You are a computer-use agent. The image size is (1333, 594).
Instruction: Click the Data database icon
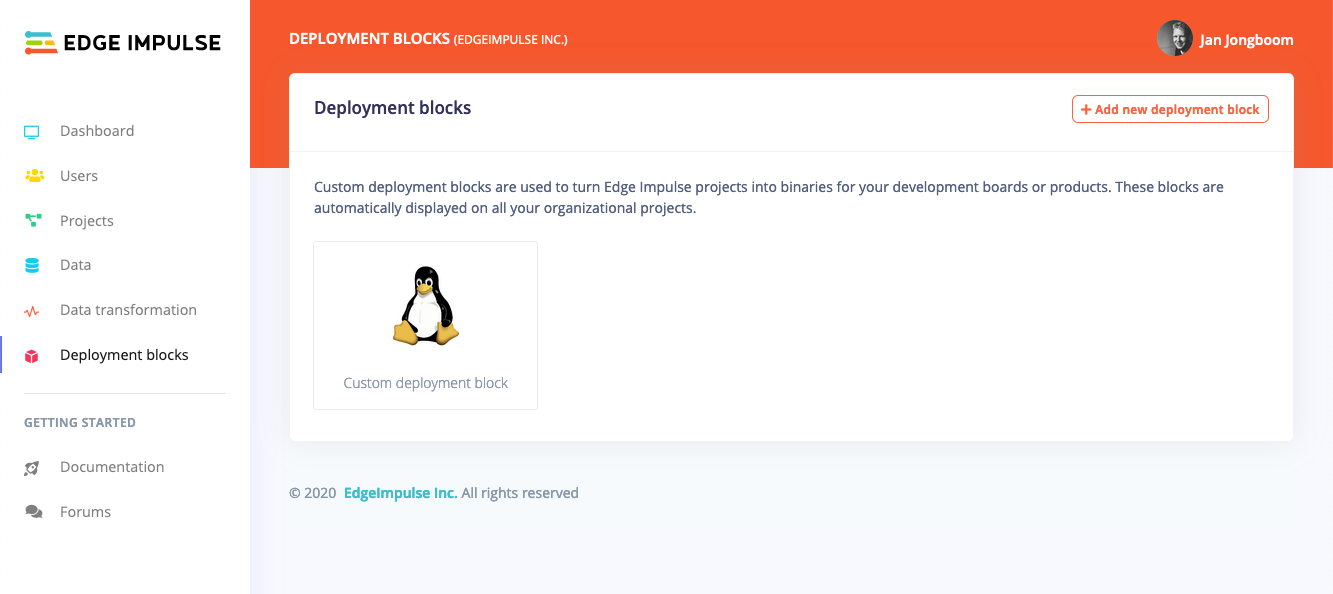coord(32,265)
